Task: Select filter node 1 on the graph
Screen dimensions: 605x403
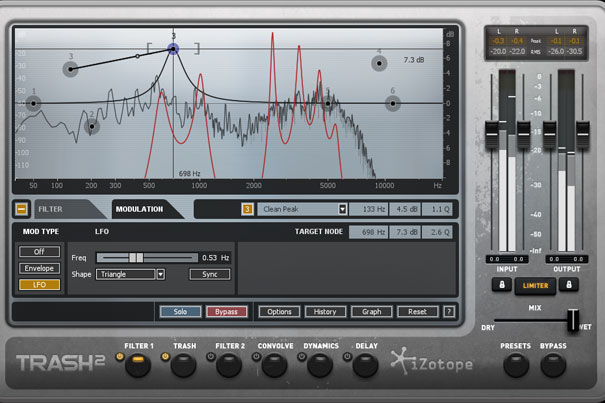Action: click(33, 103)
